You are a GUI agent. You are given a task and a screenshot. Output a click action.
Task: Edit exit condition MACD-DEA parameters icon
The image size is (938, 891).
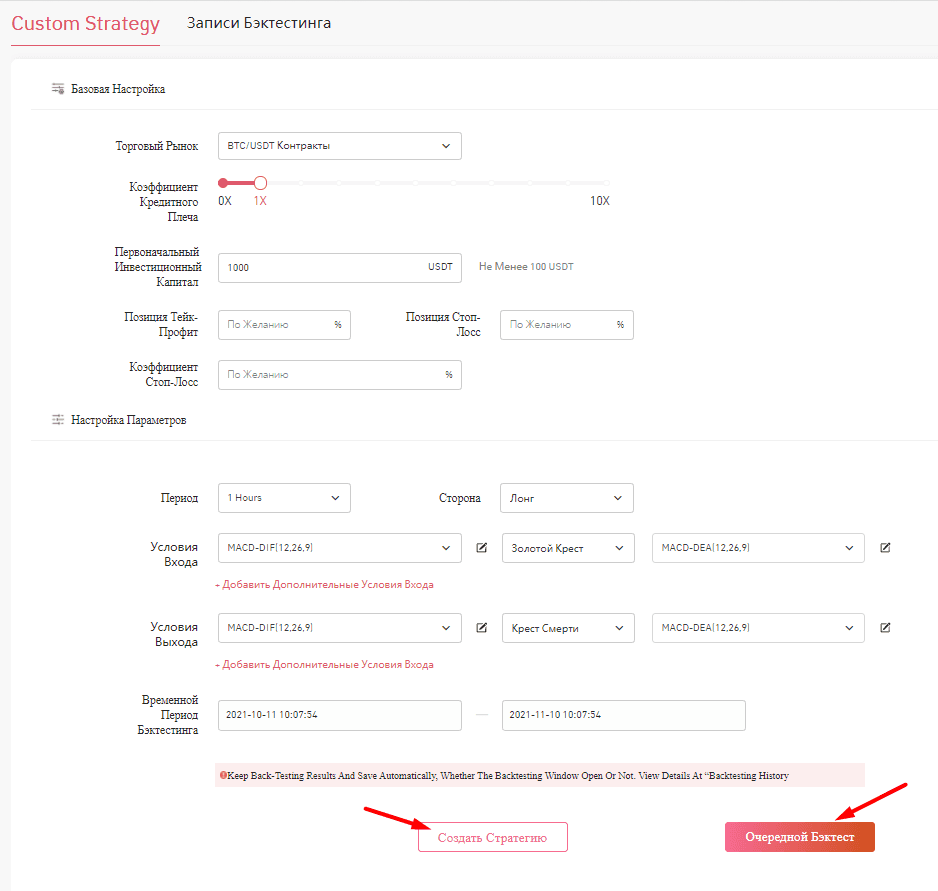(x=885, y=628)
